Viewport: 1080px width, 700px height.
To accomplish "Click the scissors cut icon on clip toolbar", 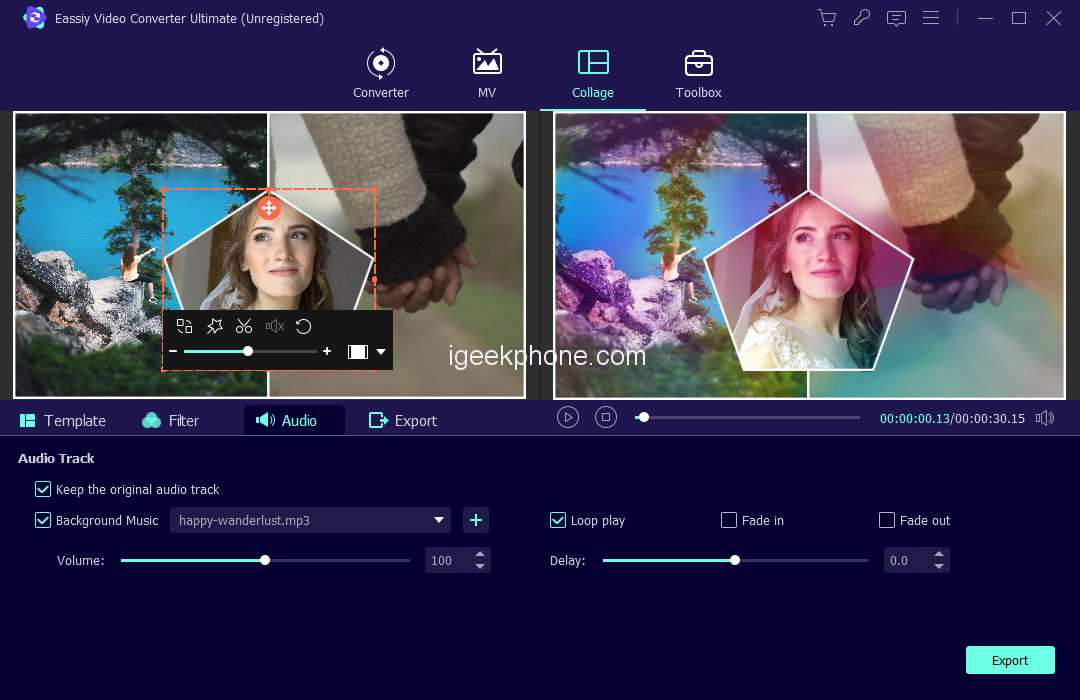I will [x=244, y=326].
